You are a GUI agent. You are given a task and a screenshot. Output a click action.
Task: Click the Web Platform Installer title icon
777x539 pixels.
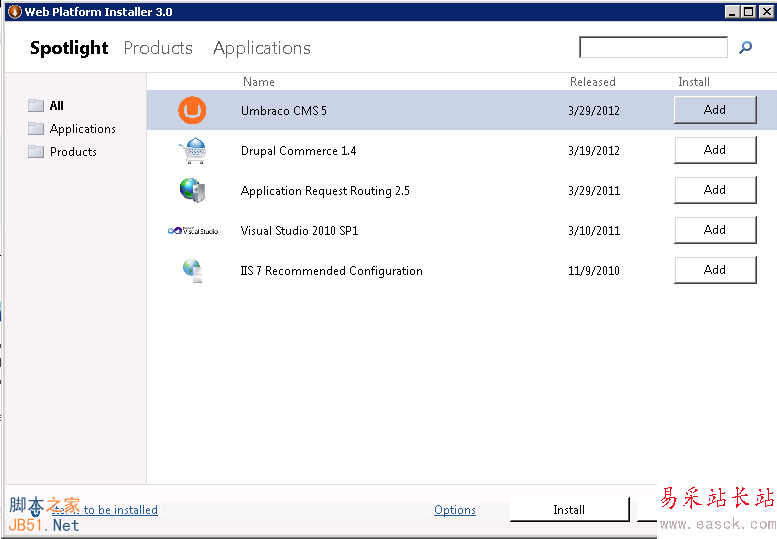click(x=14, y=12)
